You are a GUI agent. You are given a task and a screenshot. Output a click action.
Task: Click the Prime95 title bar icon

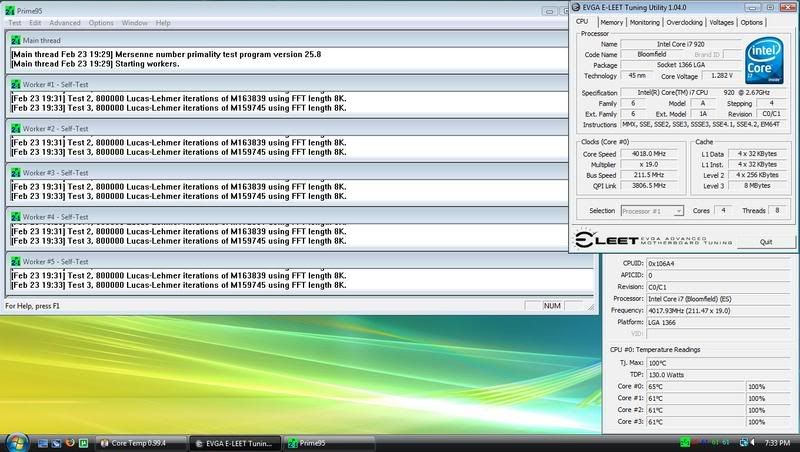[x=9, y=11]
